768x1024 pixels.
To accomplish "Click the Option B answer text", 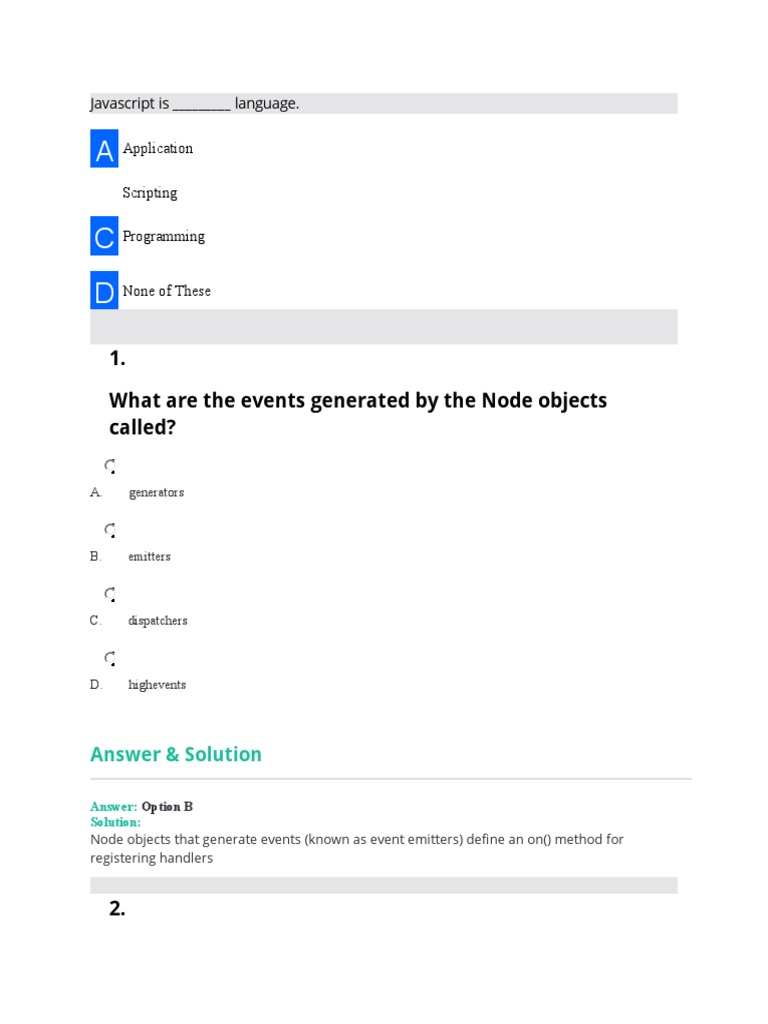I will tap(167, 807).
